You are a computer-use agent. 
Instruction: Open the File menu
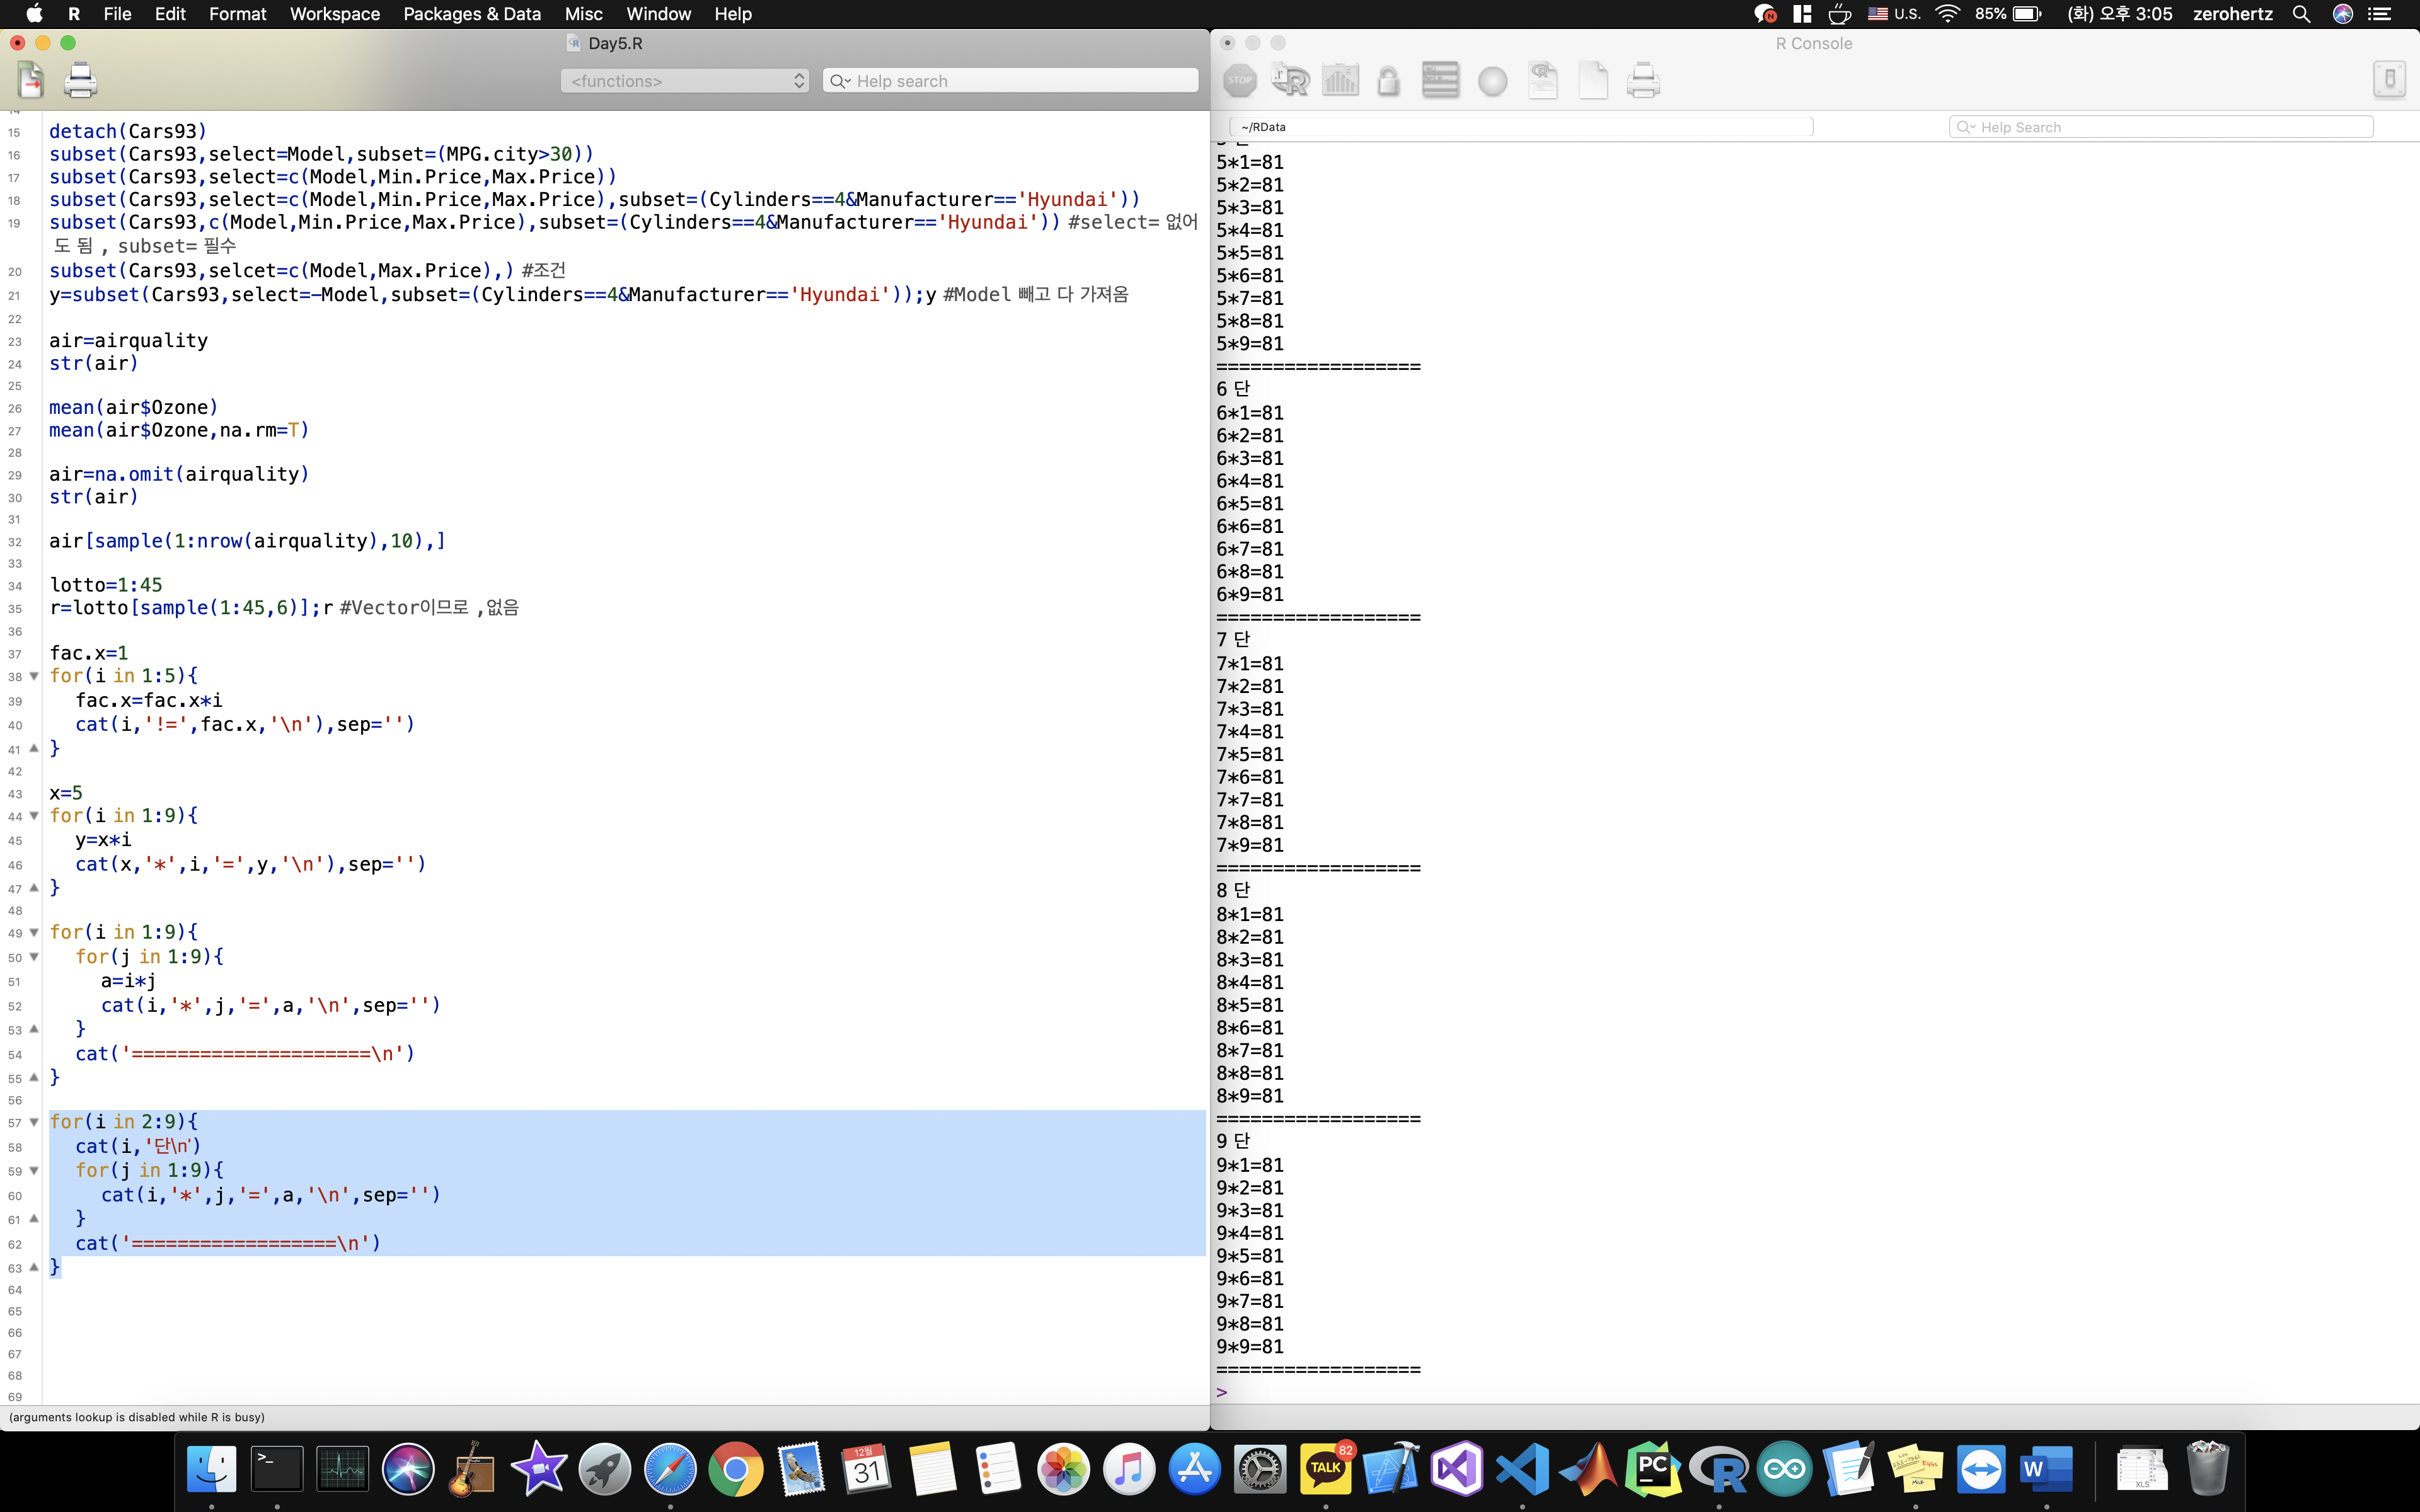[x=117, y=14]
